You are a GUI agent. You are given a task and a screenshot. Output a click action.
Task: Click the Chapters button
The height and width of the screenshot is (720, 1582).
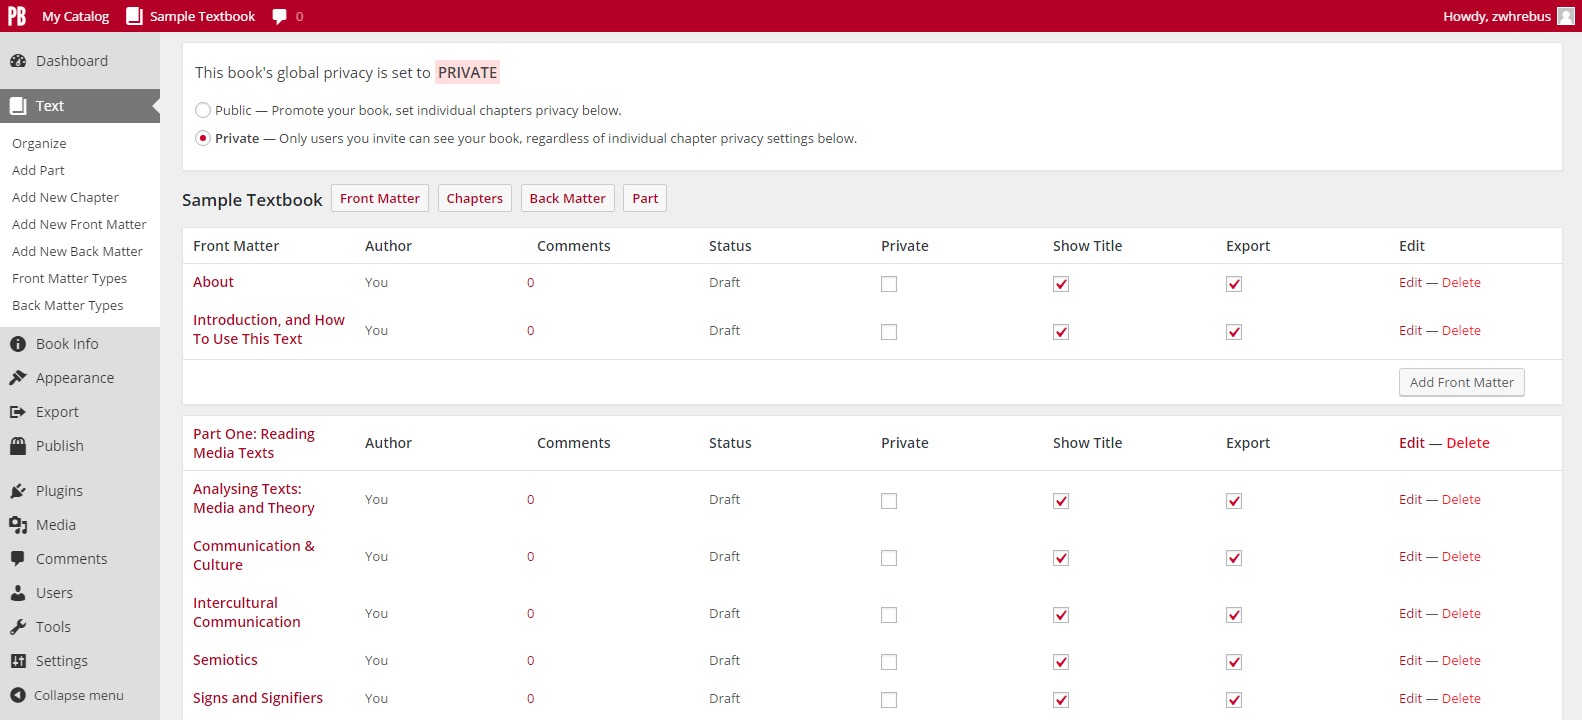click(475, 198)
